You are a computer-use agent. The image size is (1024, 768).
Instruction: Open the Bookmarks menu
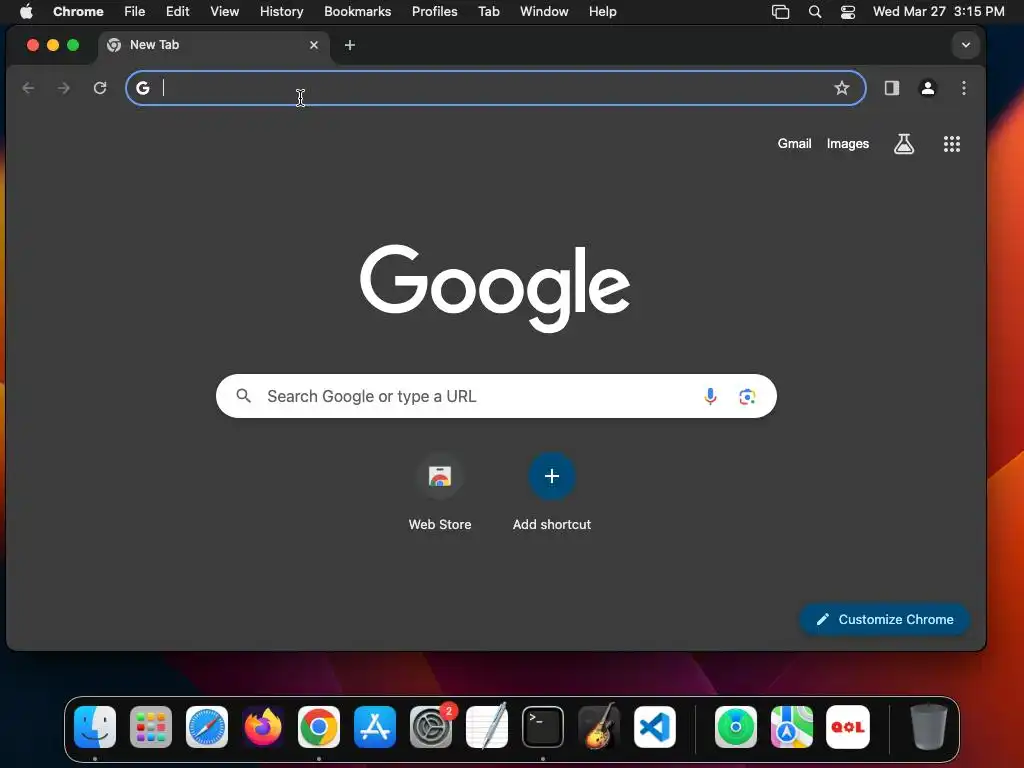[358, 11]
